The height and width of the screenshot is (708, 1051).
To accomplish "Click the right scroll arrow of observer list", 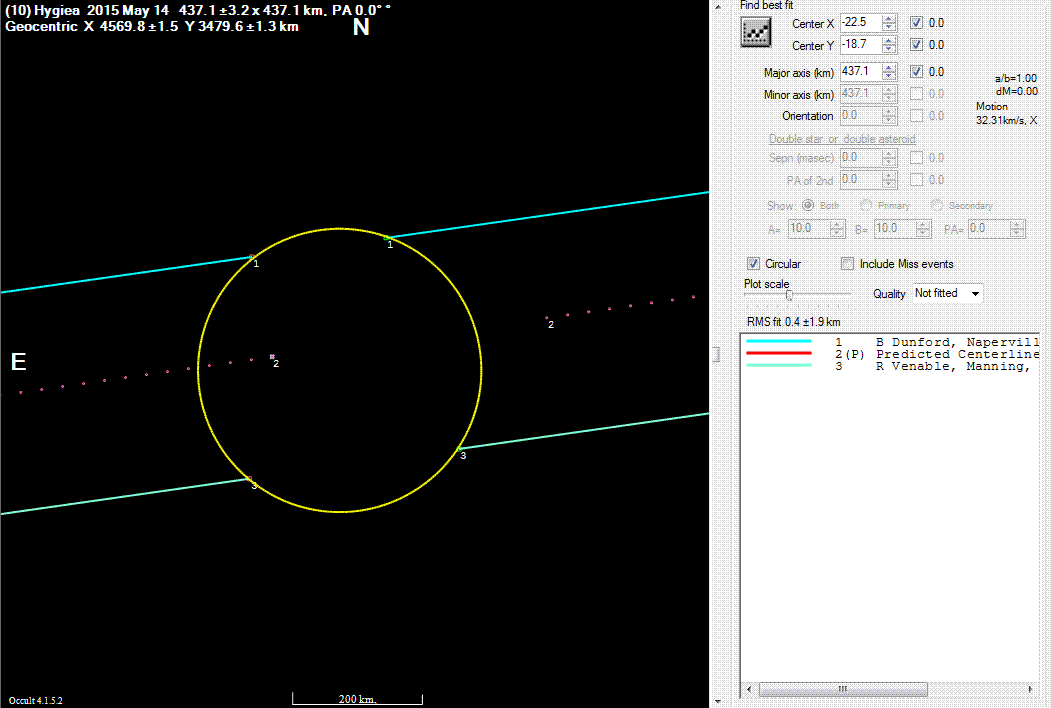I will [x=1031, y=689].
